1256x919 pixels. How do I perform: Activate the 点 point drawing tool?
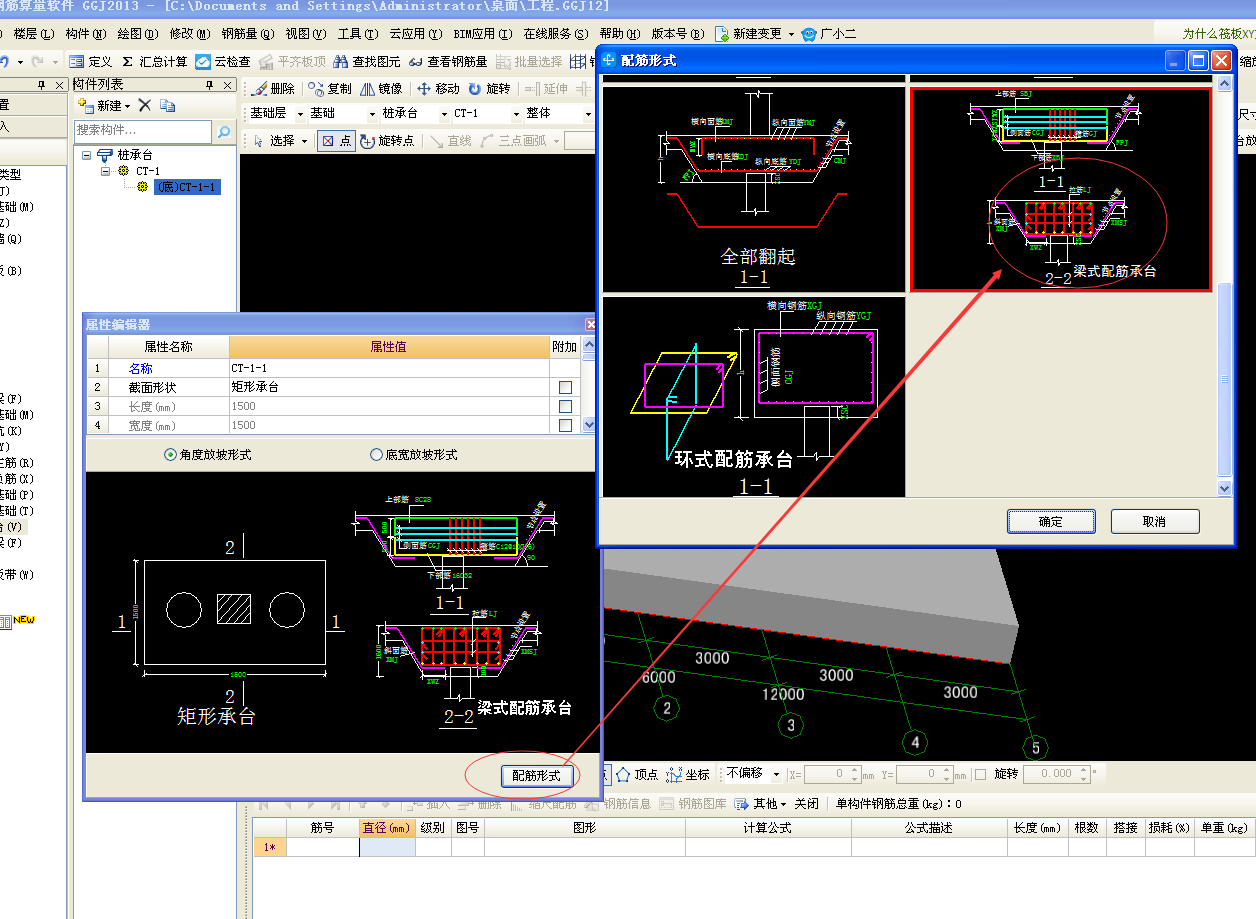click(x=336, y=141)
